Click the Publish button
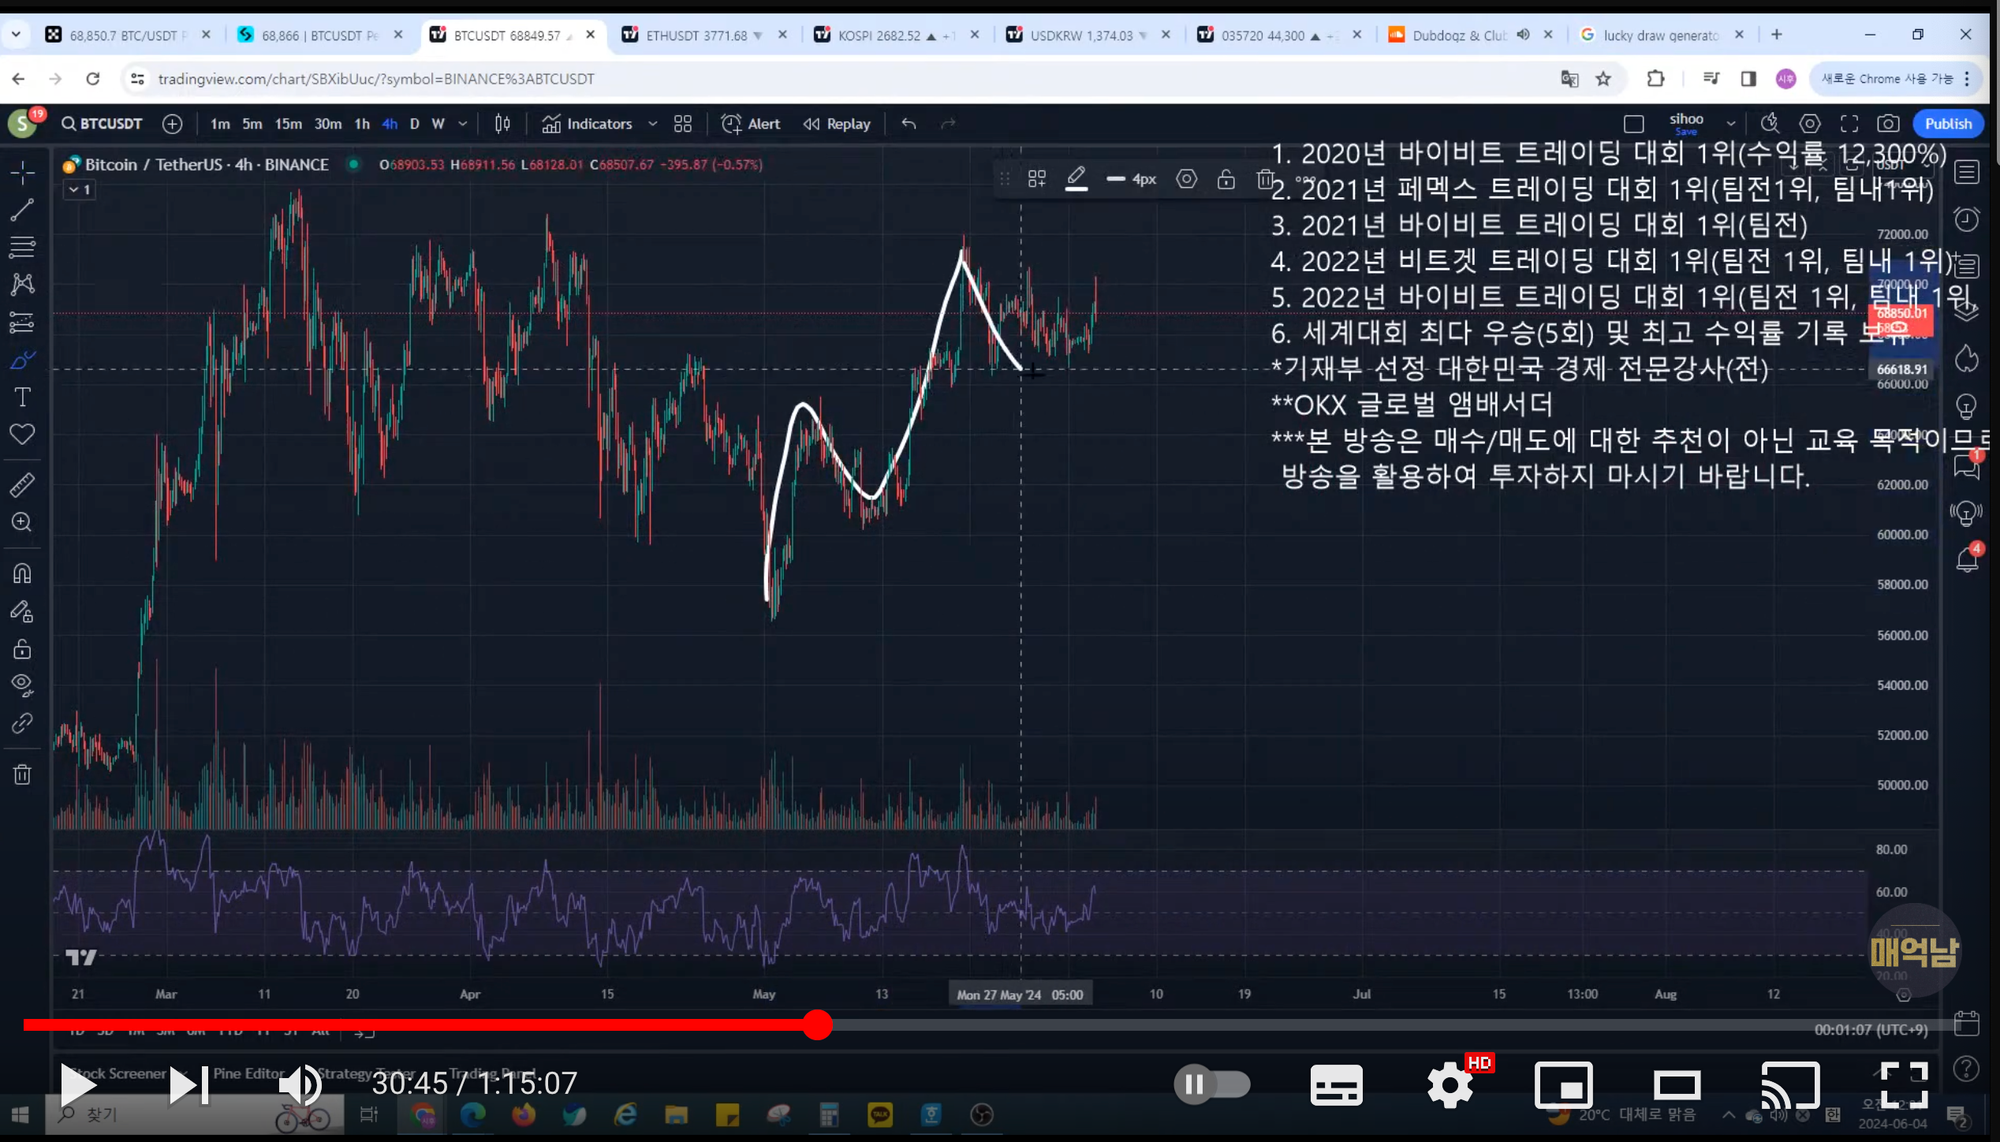The width and height of the screenshot is (2000, 1142). coord(1948,124)
